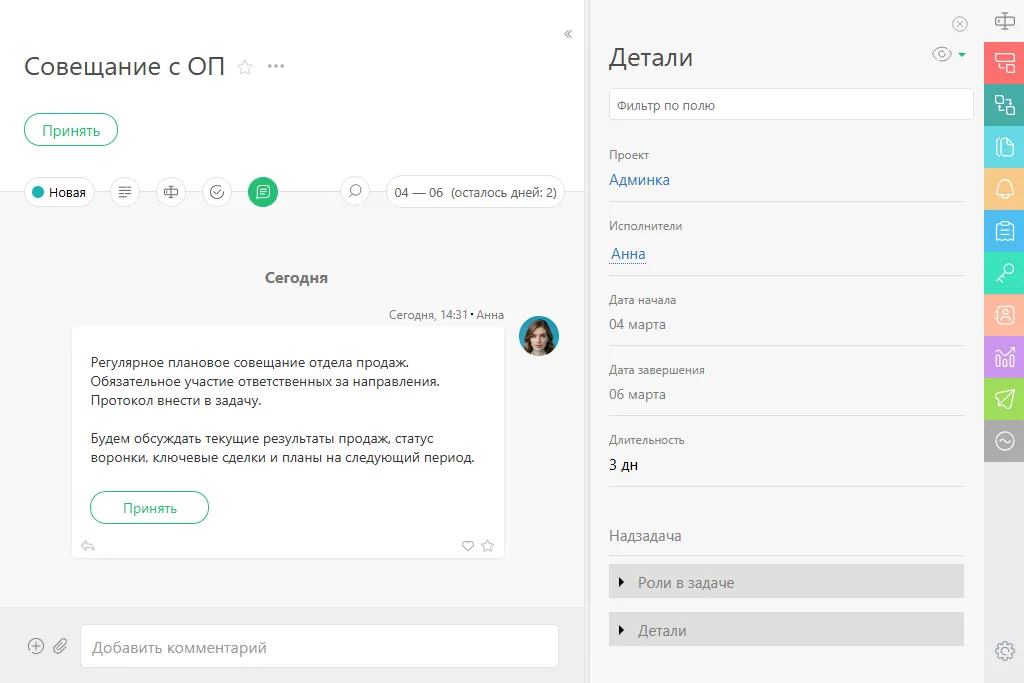Attach a file with the paperclip icon
The width and height of the screenshot is (1024, 683).
coord(60,646)
